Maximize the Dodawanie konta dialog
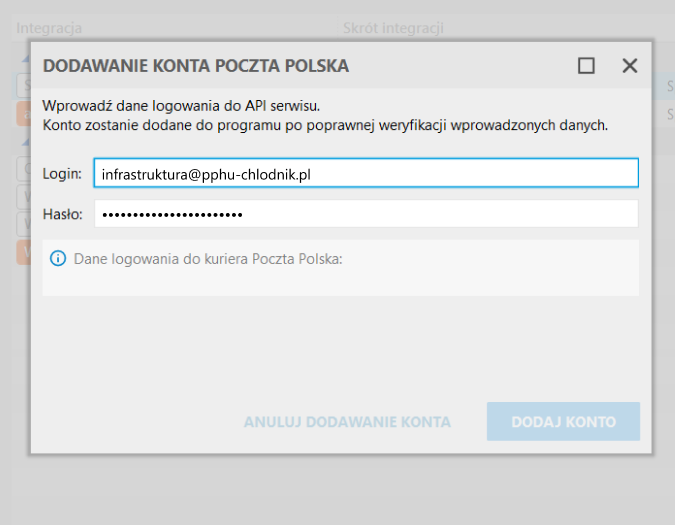 click(x=586, y=66)
